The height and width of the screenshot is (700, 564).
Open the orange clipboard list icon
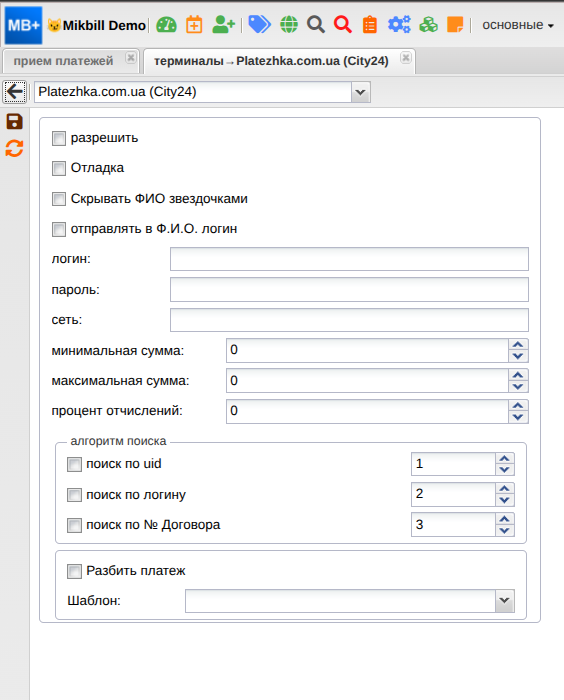pyautogui.click(x=370, y=25)
